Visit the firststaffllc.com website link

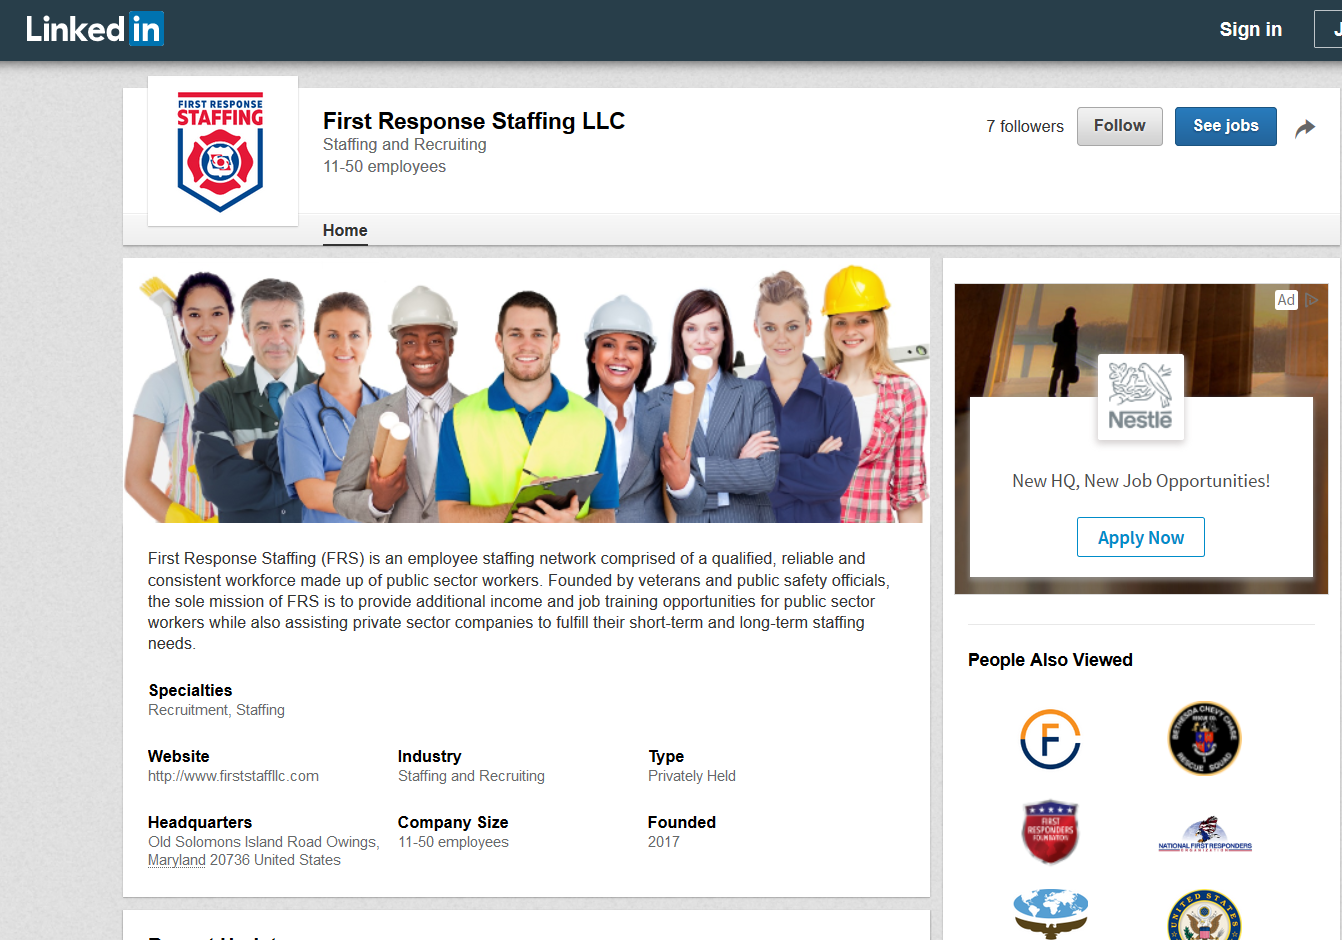(x=233, y=776)
